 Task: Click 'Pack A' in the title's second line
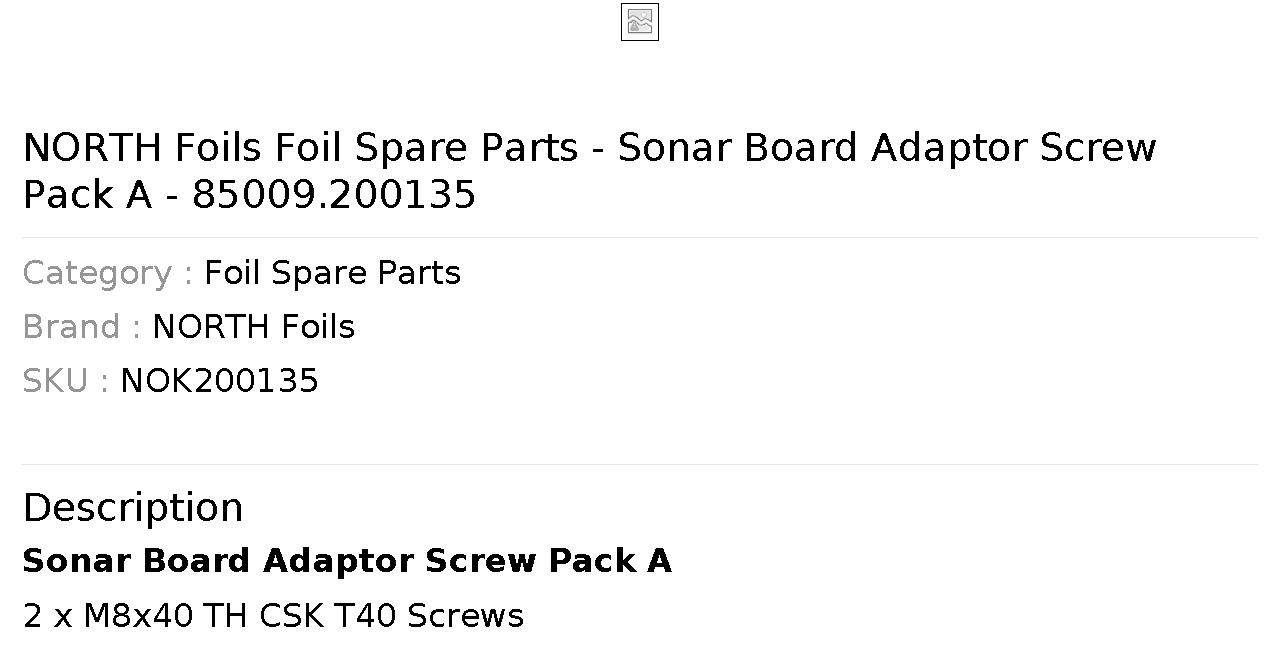pyautogui.click(x=87, y=195)
